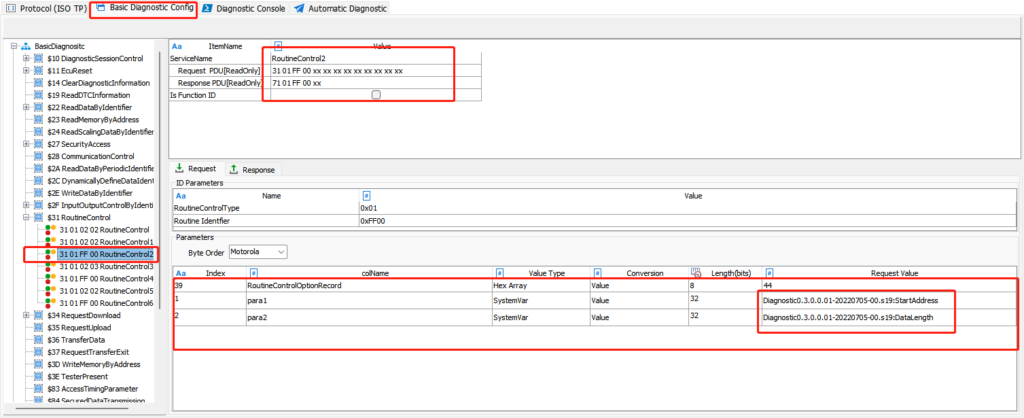Click the $34 RequestDownload service icon
Screen dimensions: 1024x418
point(38,315)
